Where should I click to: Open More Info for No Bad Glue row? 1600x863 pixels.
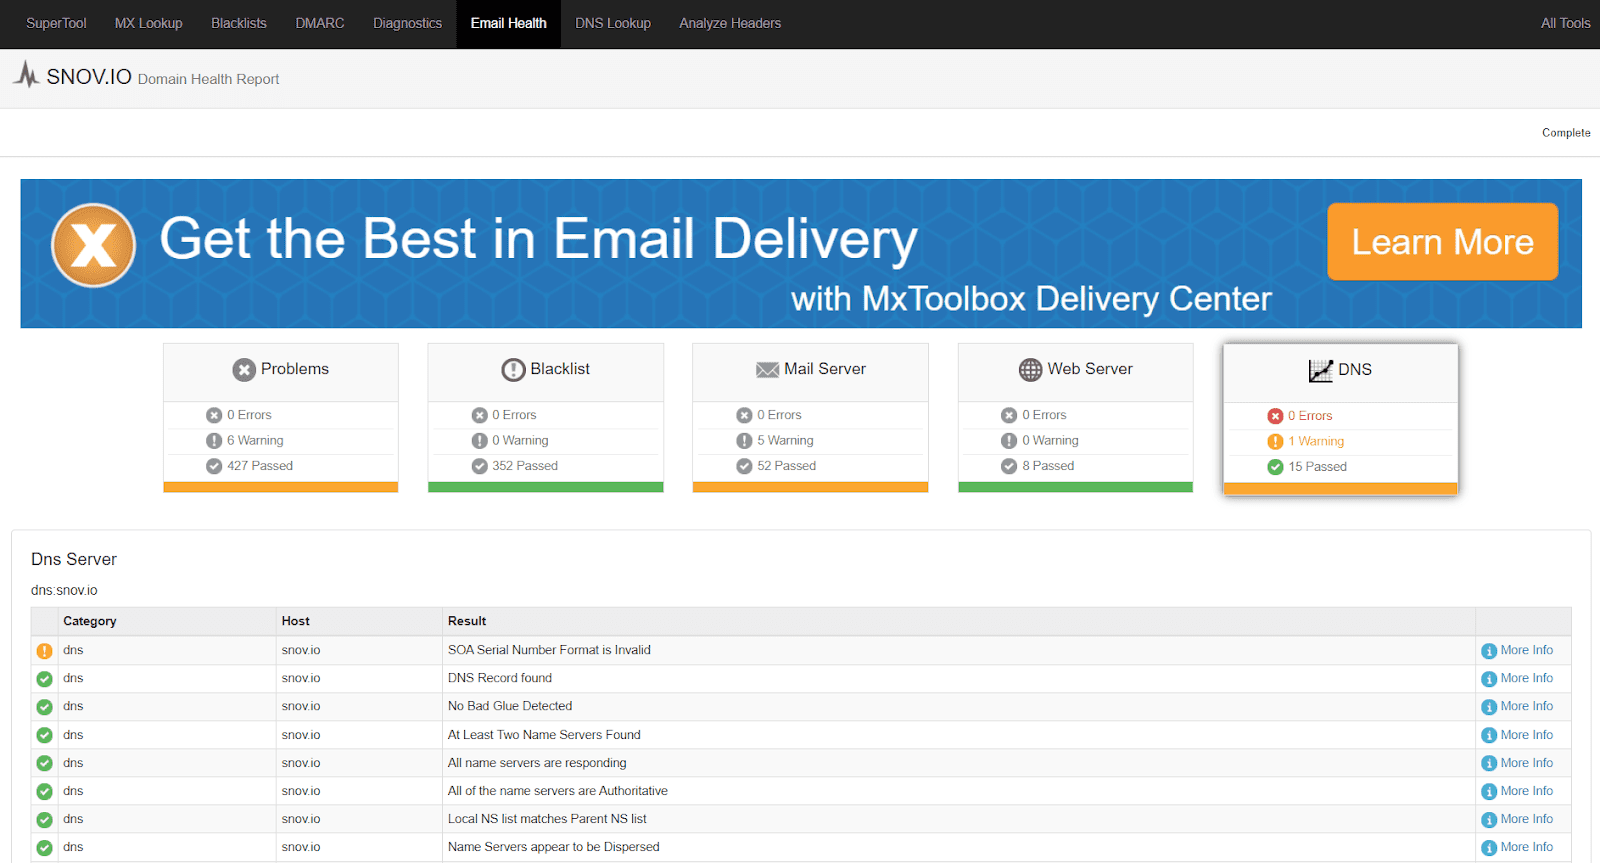[x=1526, y=706]
